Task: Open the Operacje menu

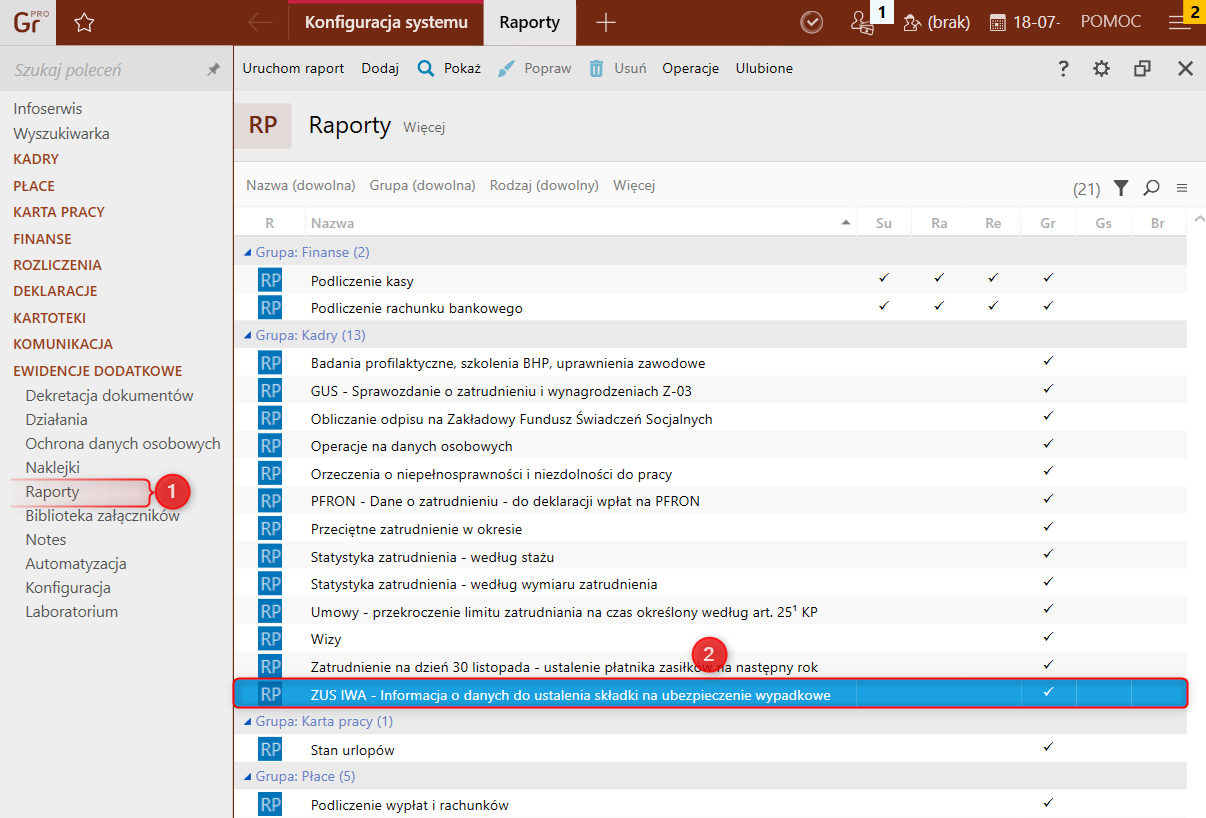Action: pyautogui.click(x=691, y=68)
